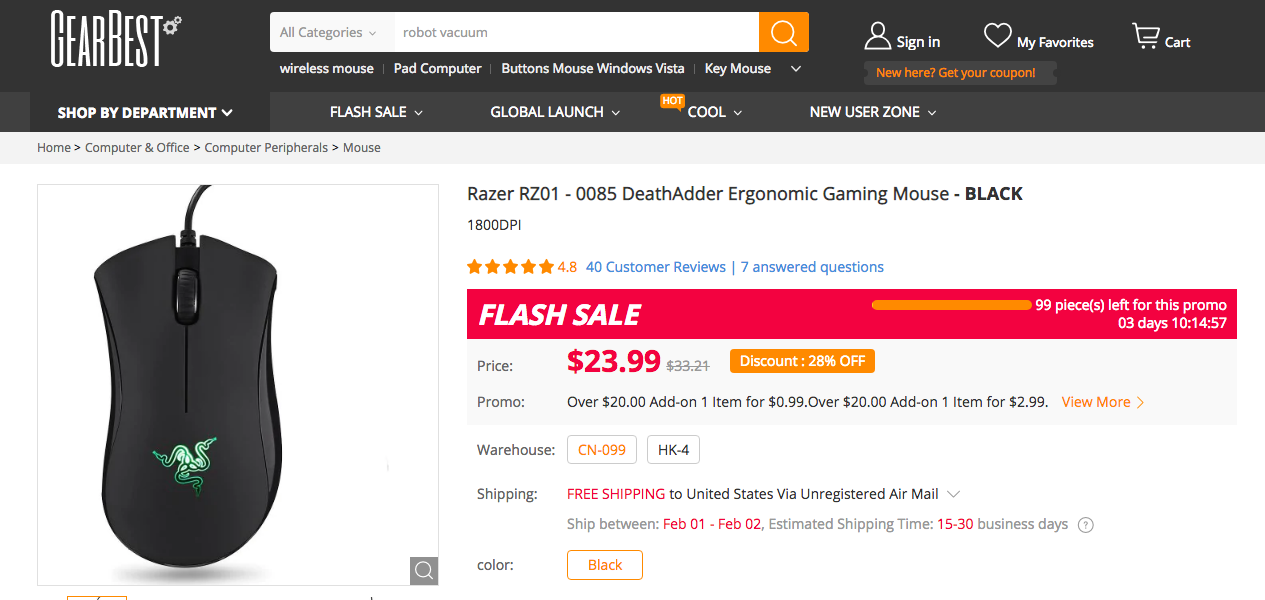
Task: Open the 40 Customer Reviews link
Action: tap(655, 267)
